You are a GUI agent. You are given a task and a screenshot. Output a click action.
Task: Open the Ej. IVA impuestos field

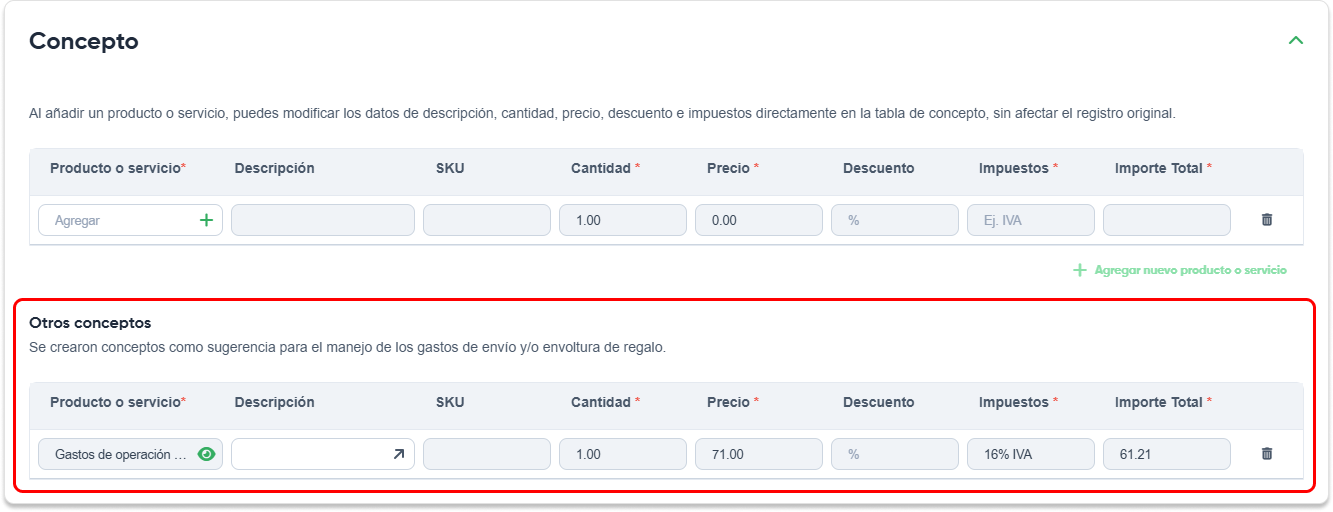click(1031, 220)
